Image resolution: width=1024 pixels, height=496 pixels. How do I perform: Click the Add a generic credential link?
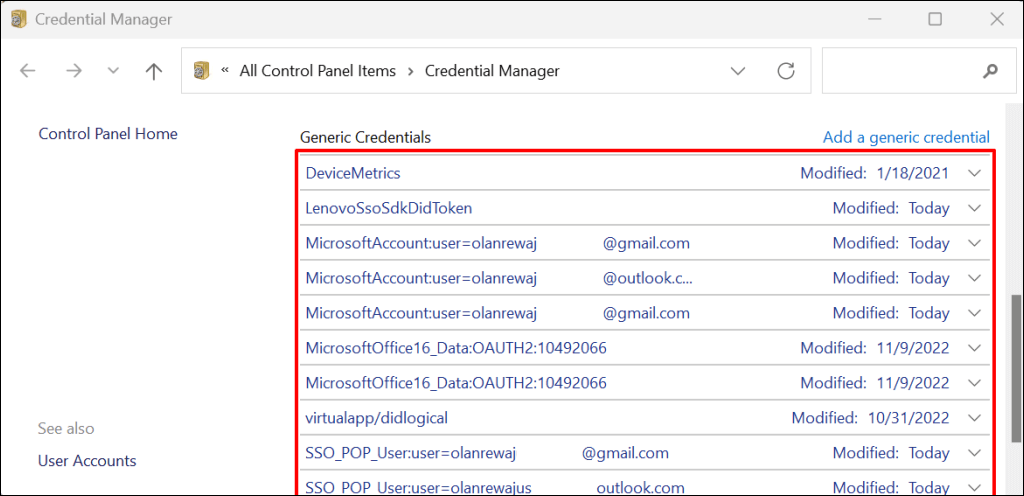click(906, 137)
